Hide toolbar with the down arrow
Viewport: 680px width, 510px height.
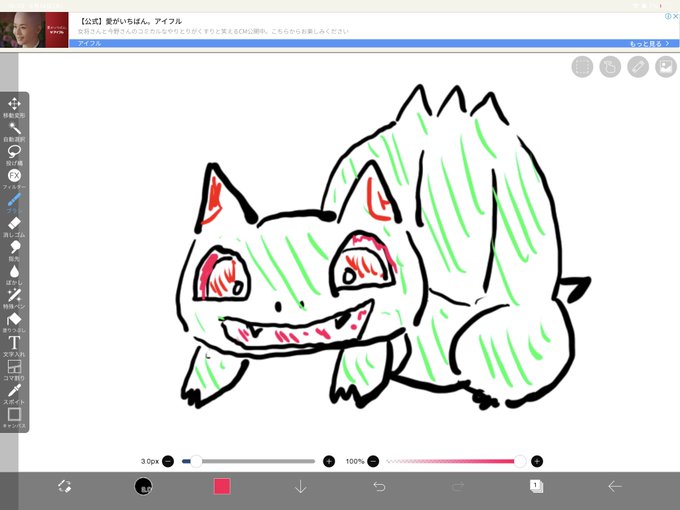point(301,487)
